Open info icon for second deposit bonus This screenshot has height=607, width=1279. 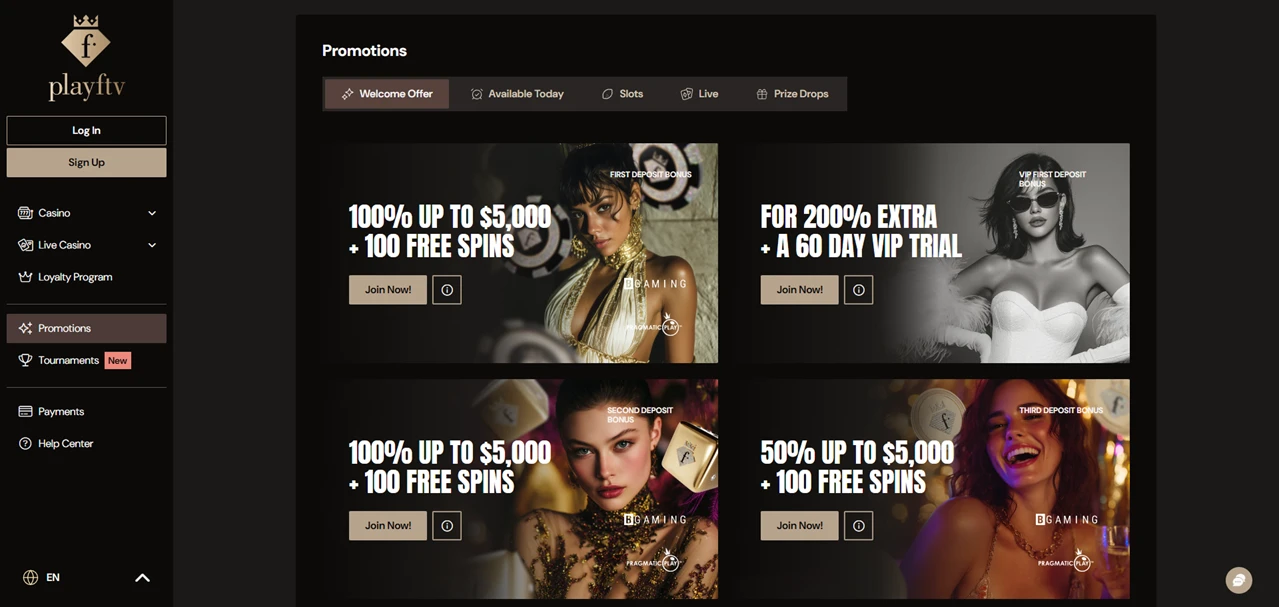(447, 526)
